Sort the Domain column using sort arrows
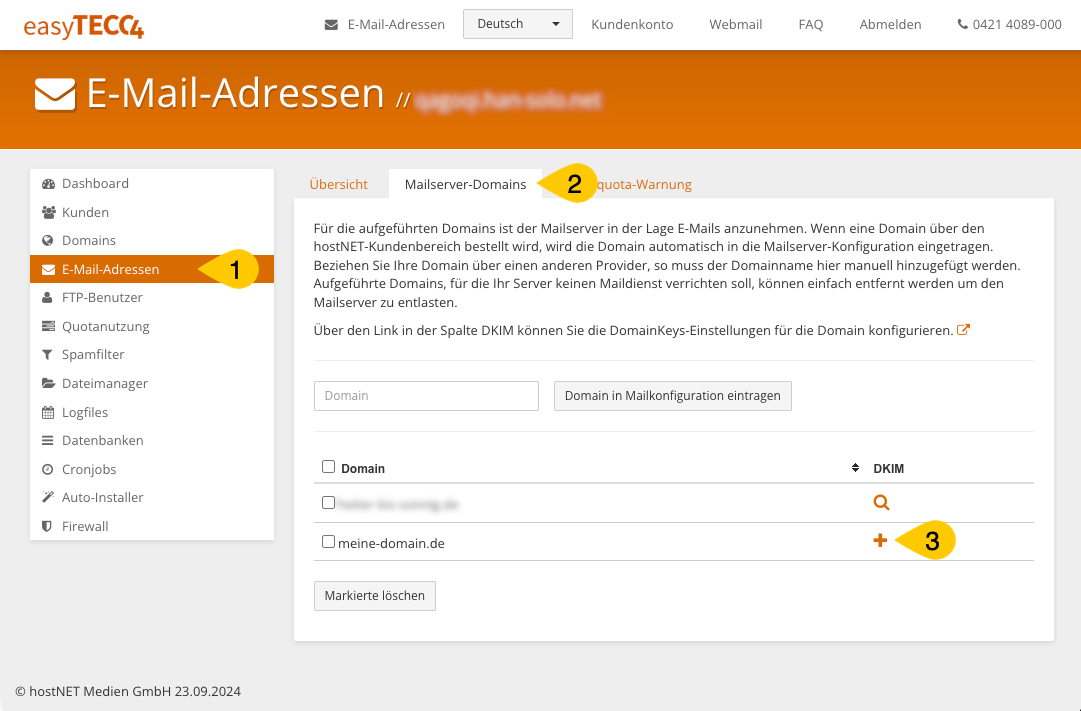1081x711 pixels. tap(855, 468)
